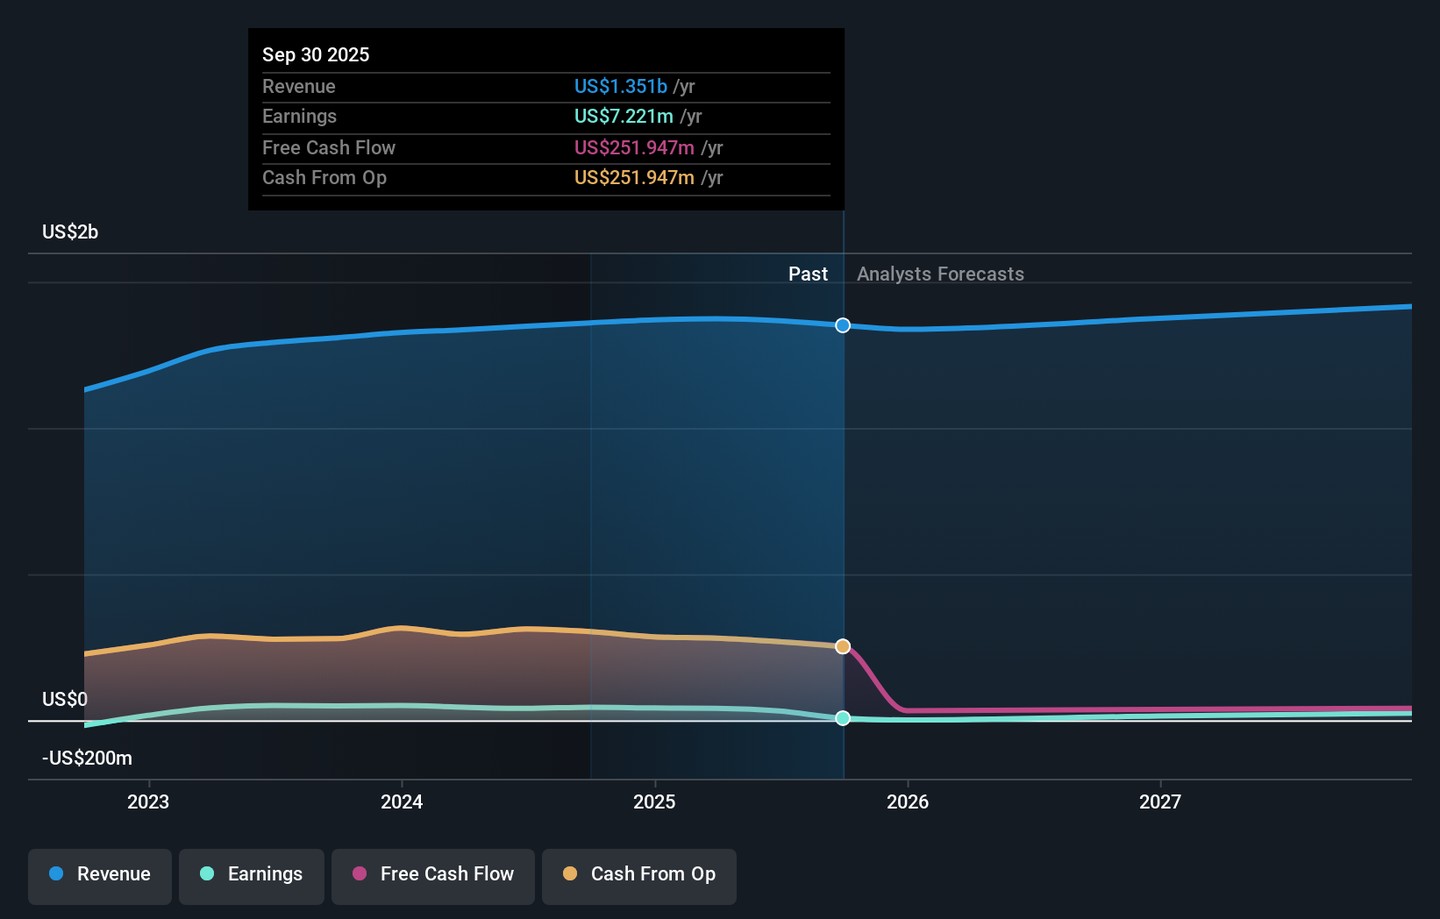Viewport: 1440px width, 919px height.
Task: Select the 2023 x-axis label
Action: pyautogui.click(x=148, y=802)
